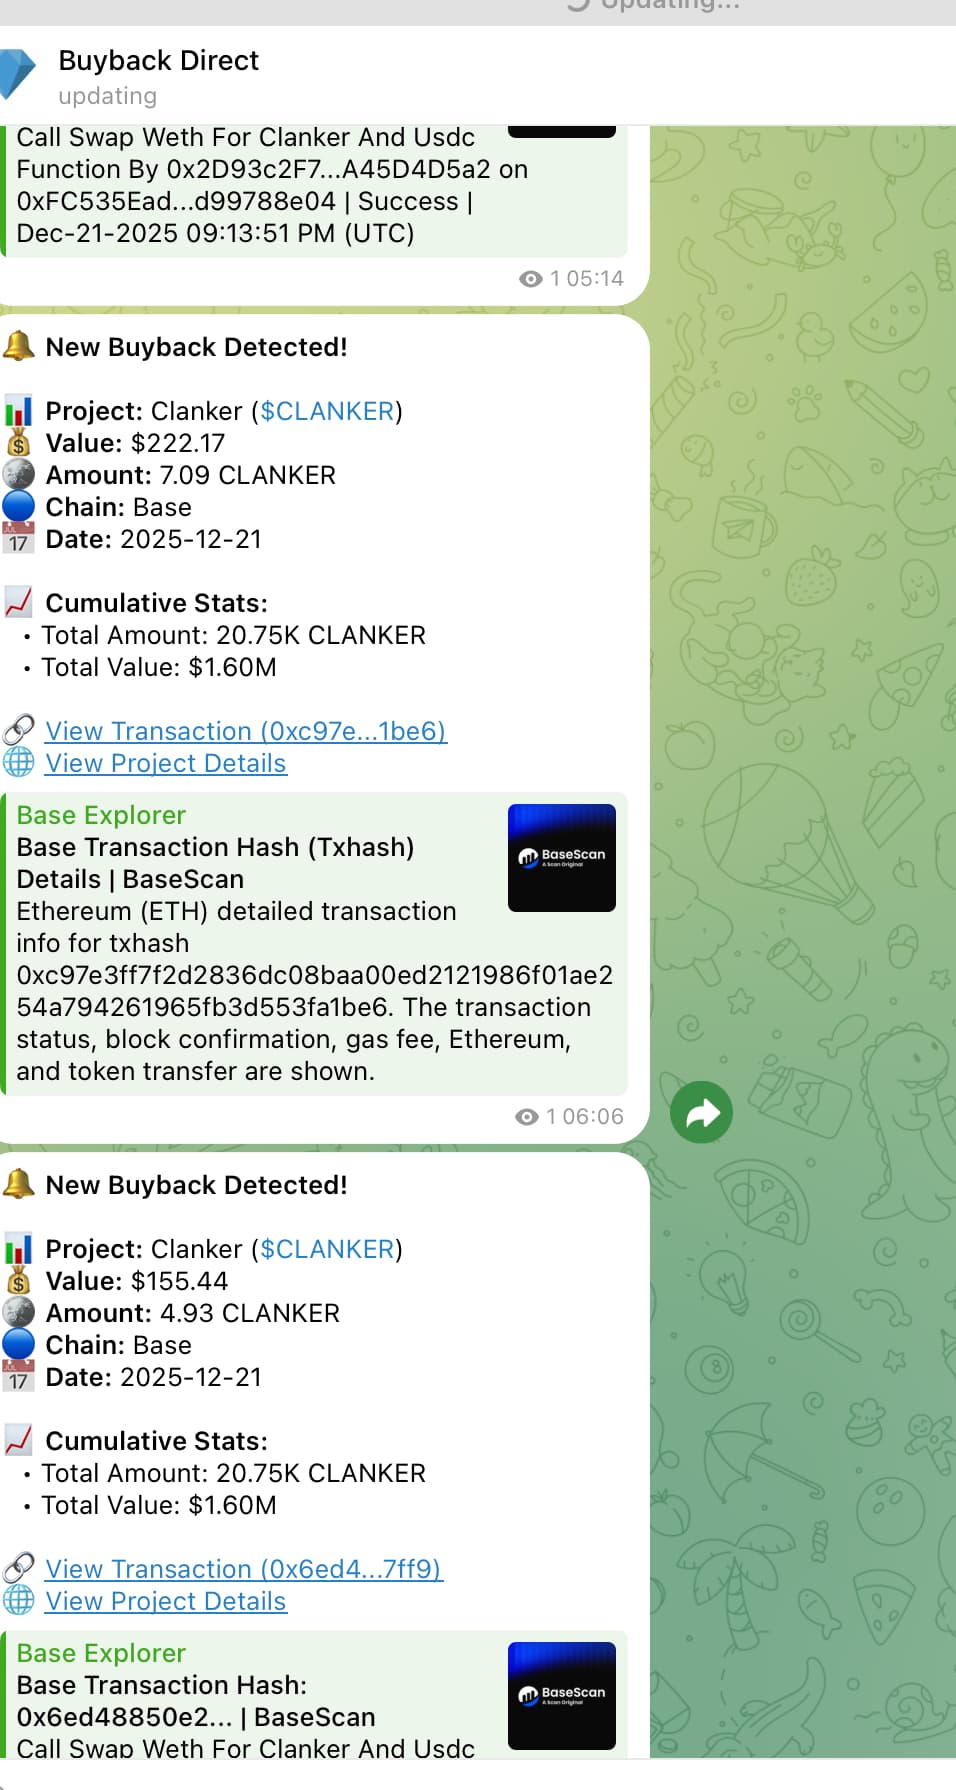The width and height of the screenshot is (956, 1790).
Task: Tap $CLANKER ticker in the $222.17 message
Action: click(327, 411)
